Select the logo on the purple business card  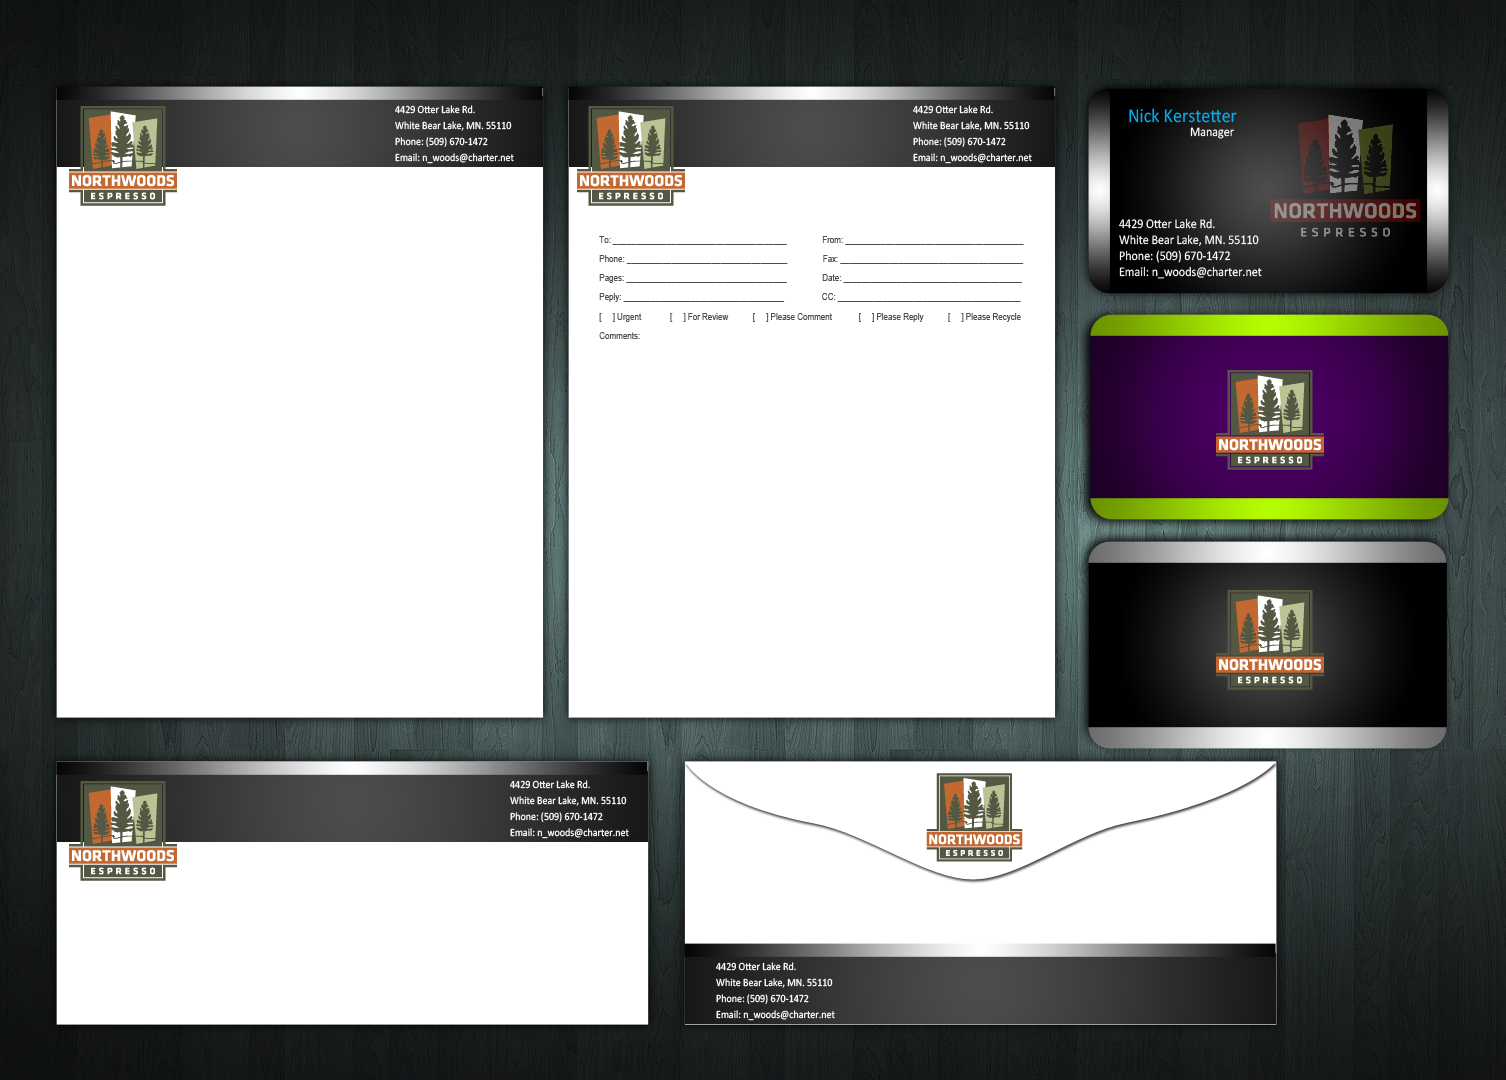pos(1269,419)
